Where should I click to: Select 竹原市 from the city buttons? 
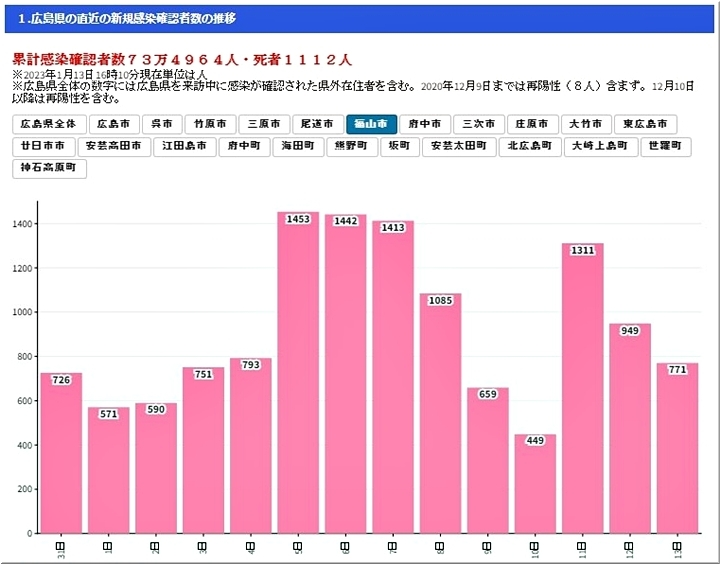(210, 125)
